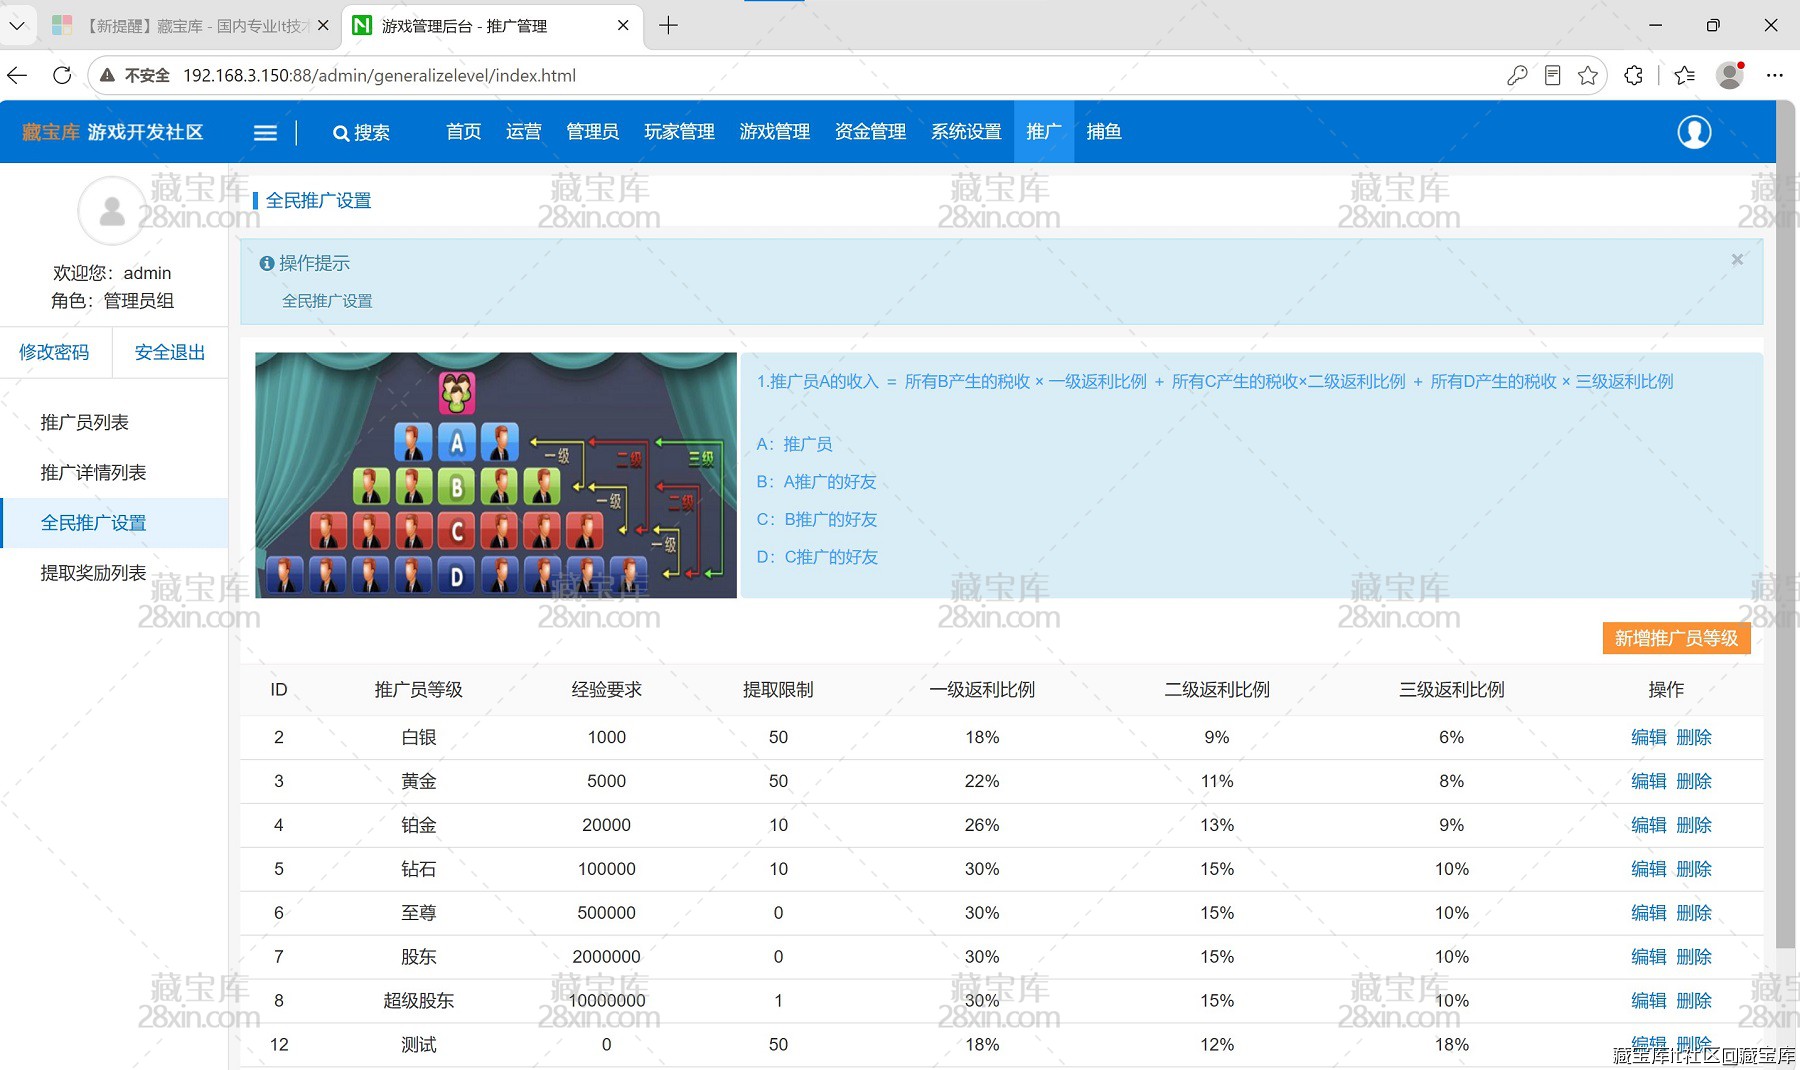Open the password key icon in address bar
1800x1070 pixels.
tap(1517, 75)
